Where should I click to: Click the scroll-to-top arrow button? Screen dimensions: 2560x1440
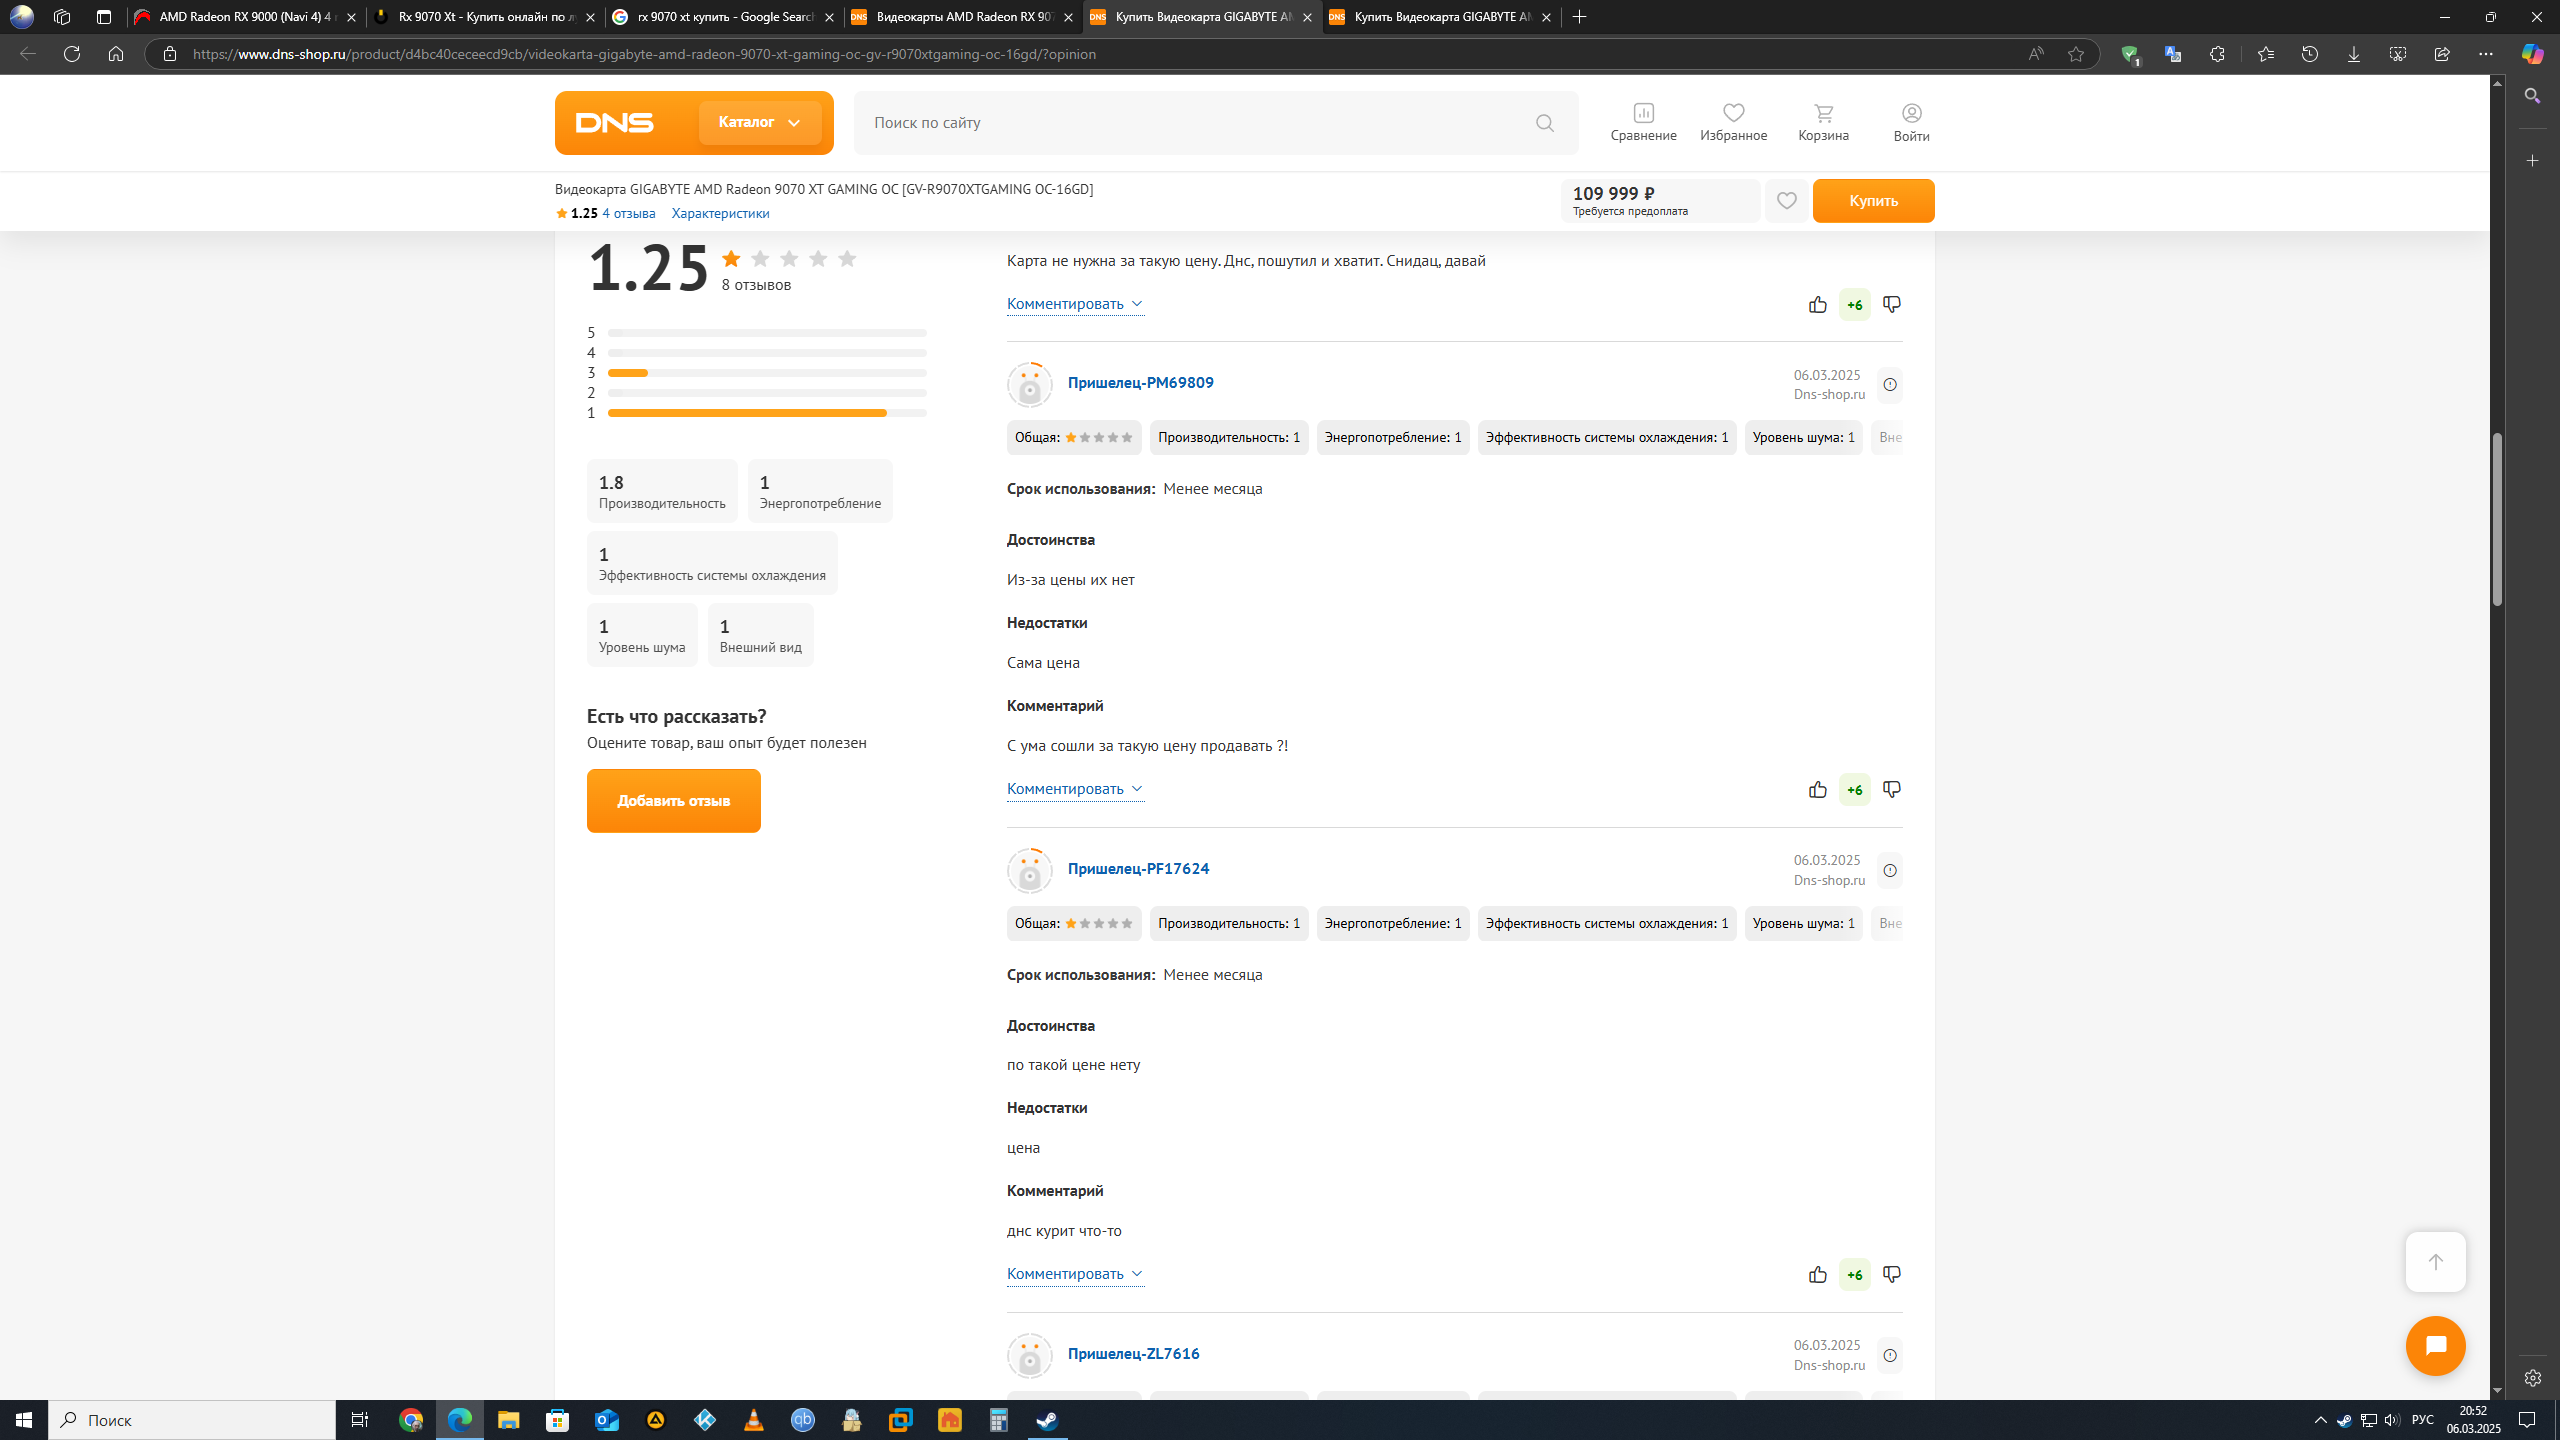2435,1262
